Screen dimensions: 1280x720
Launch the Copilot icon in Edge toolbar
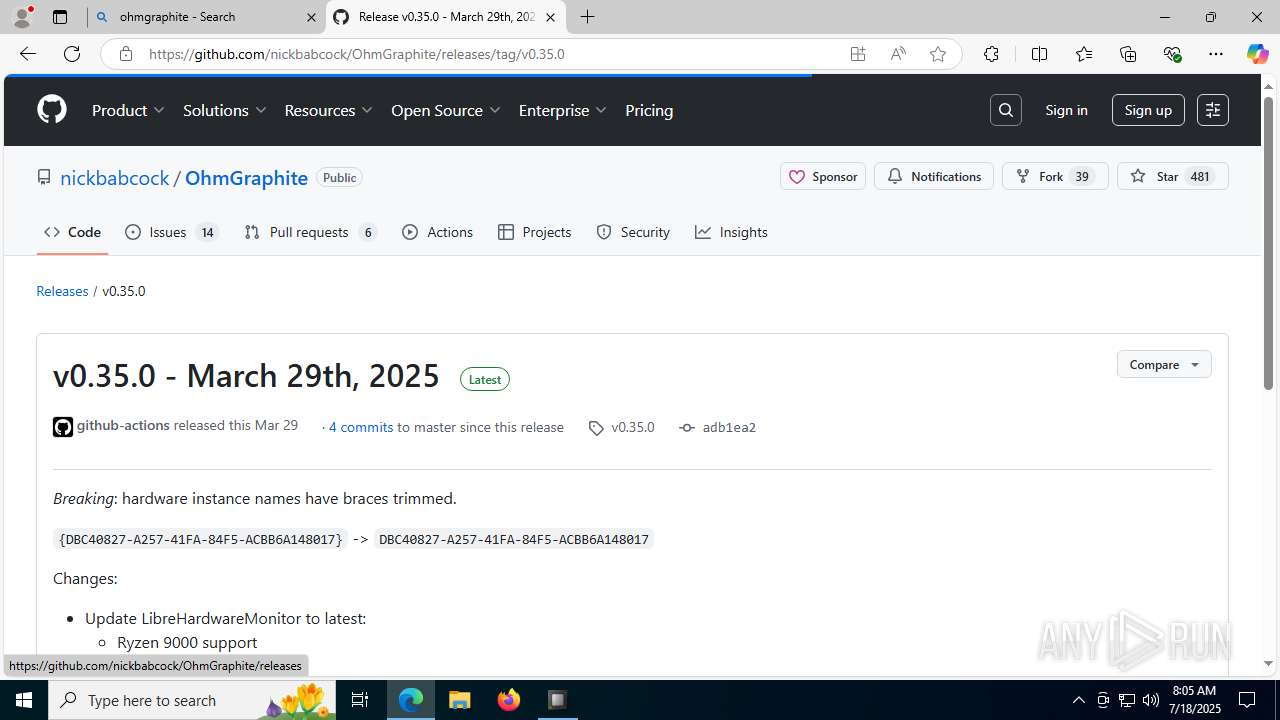tap(1257, 54)
